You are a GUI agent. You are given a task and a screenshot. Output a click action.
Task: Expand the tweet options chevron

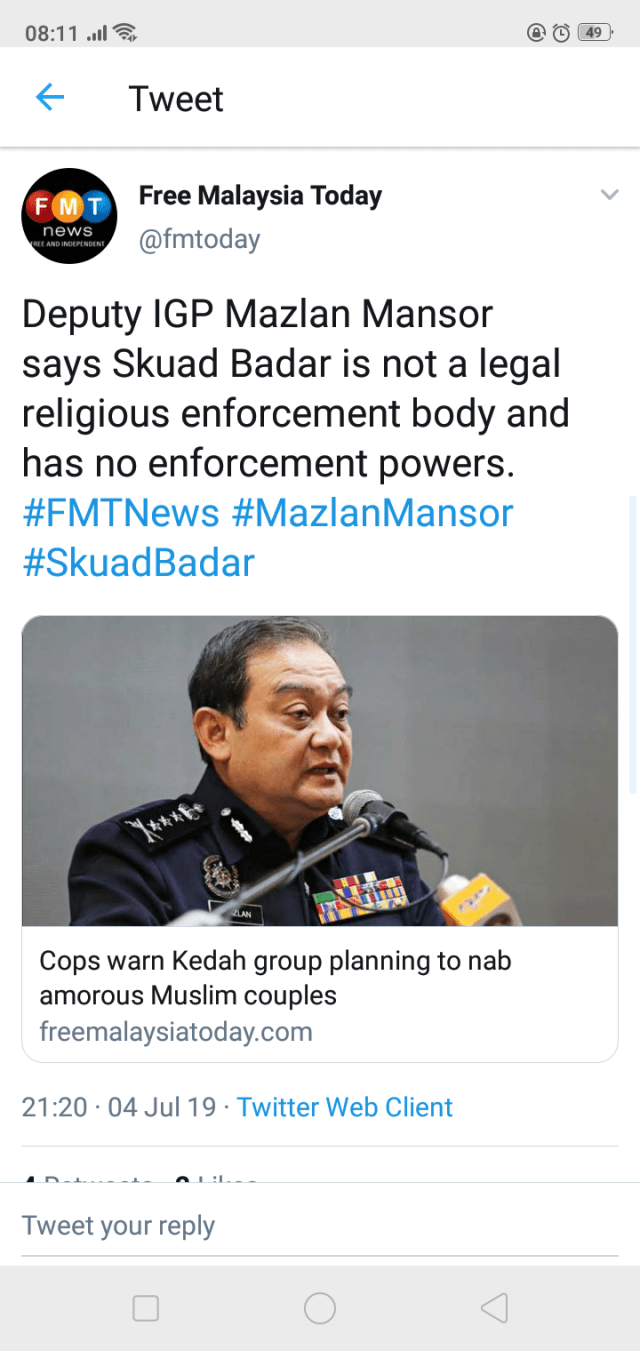[x=609, y=195]
